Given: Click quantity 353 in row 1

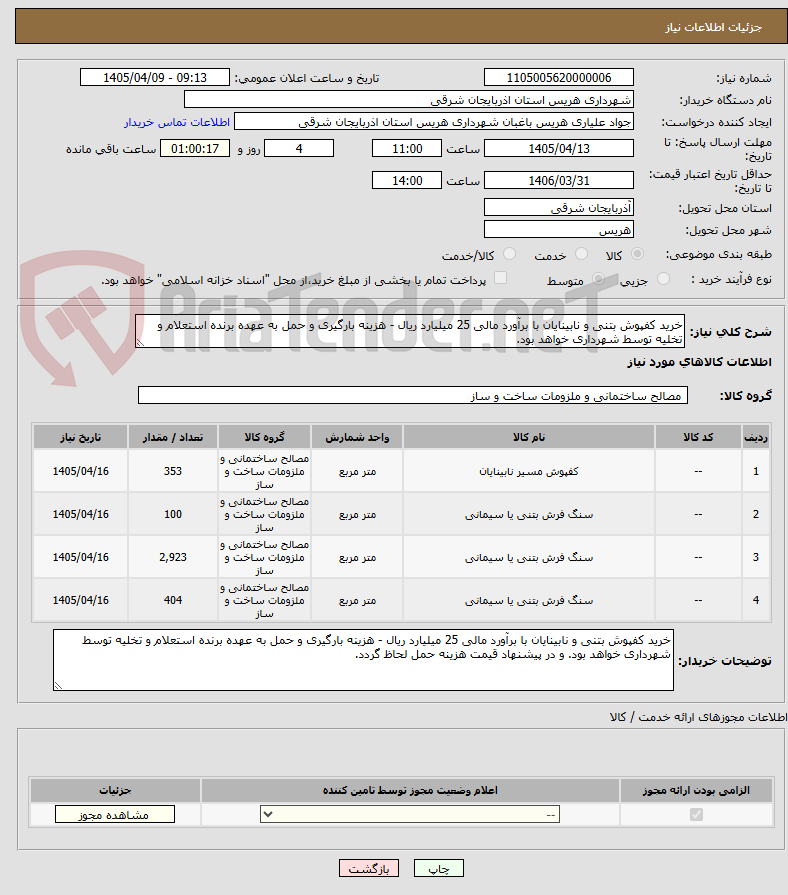Looking at the screenshot, I should pyautogui.click(x=173, y=471).
